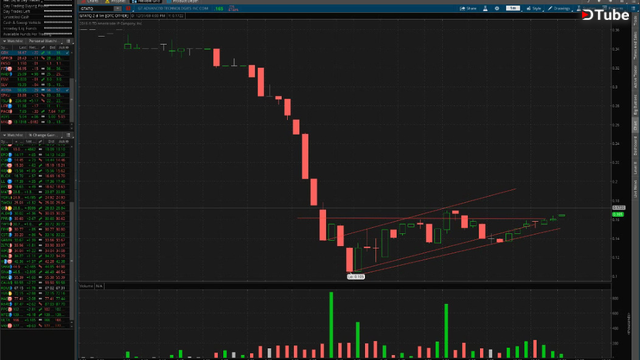Sort Personal Watchlist by the Last column header
Viewport: 640px width, 360px height.
pyautogui.click(x=22, y=47)
